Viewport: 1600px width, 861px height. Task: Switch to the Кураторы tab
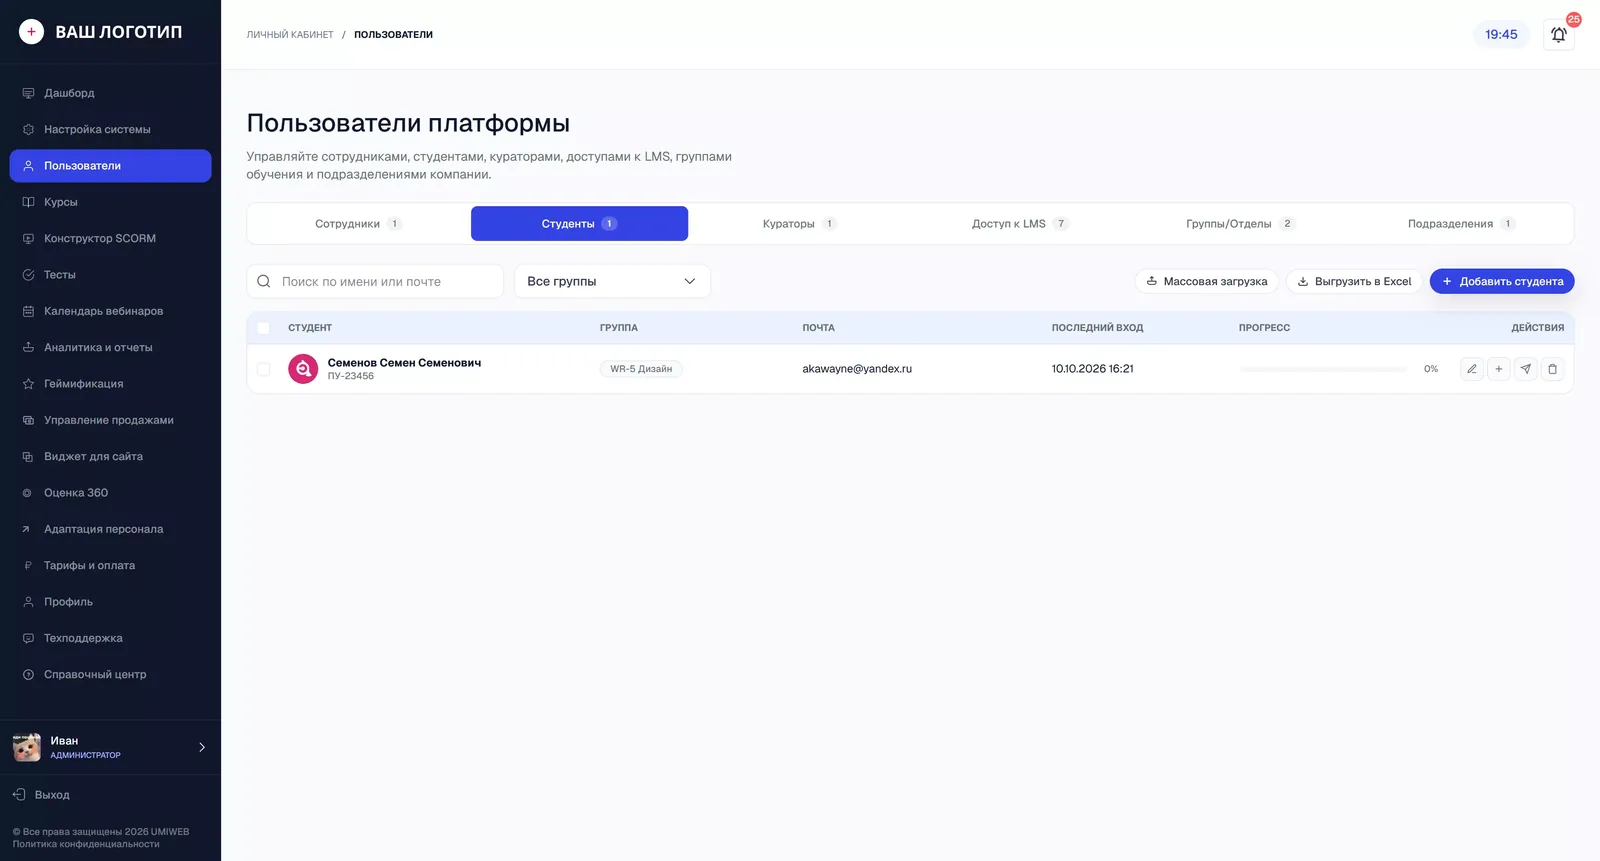(799, 224)
